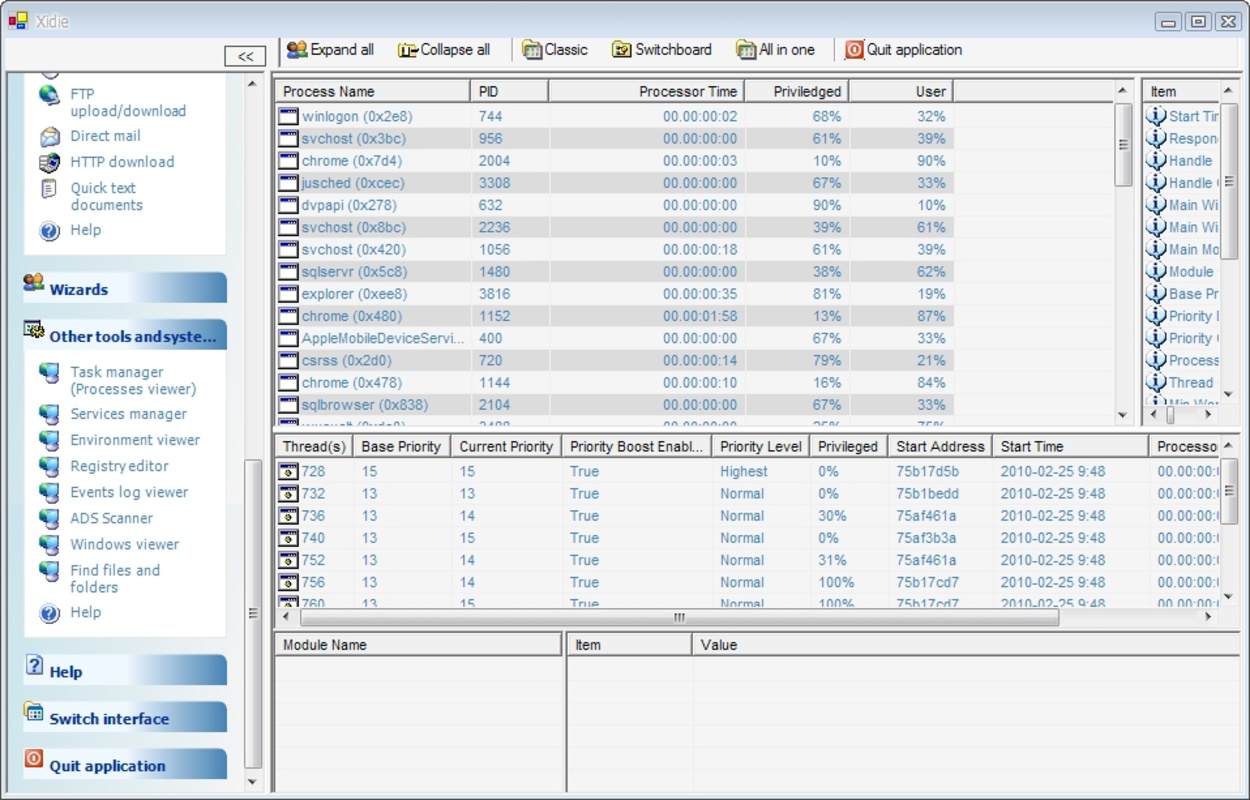
Task: Select the sqlservr (0x5c8) process row
Action: coord(615,271)
